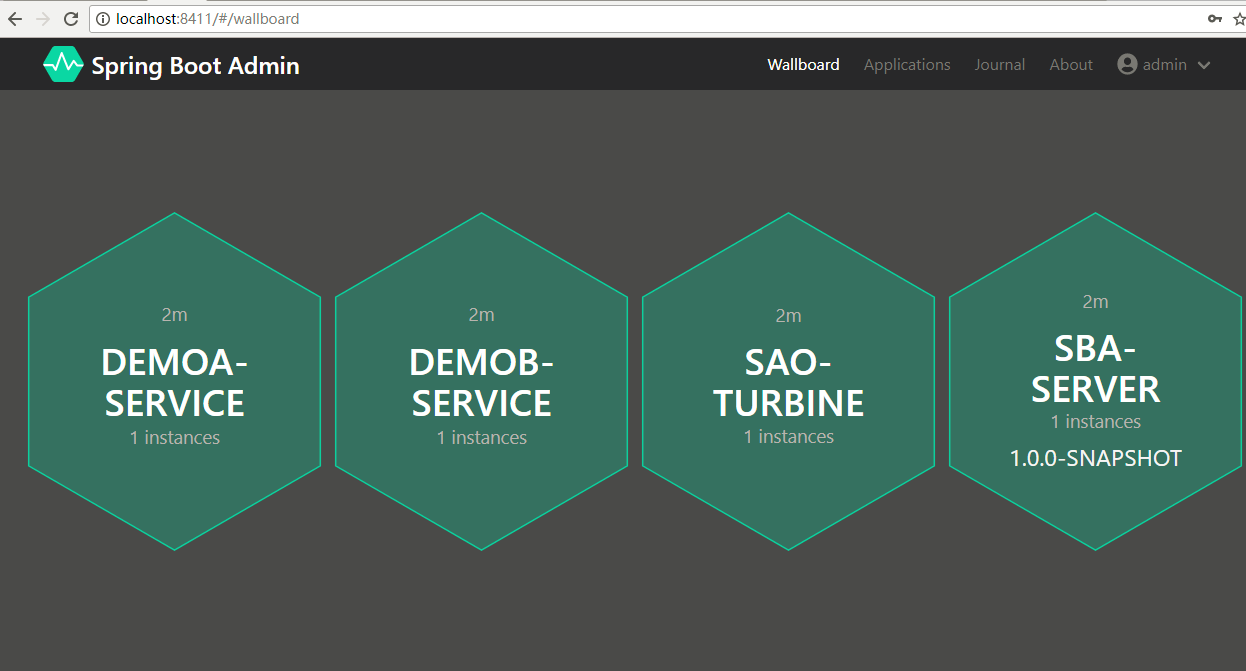The image size is (1246, 671).
Task: Click the admin user avatar icon
Action: click(1128, 64)
